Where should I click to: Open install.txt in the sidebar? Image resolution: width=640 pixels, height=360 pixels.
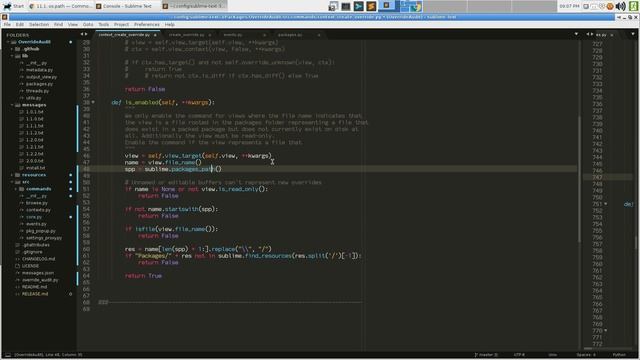point(36,168)
